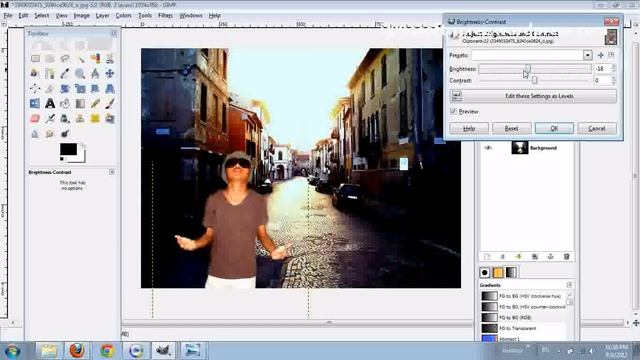Open the Presets dropdown
Viewport: 640px width, 360px height.
point(587,55)
